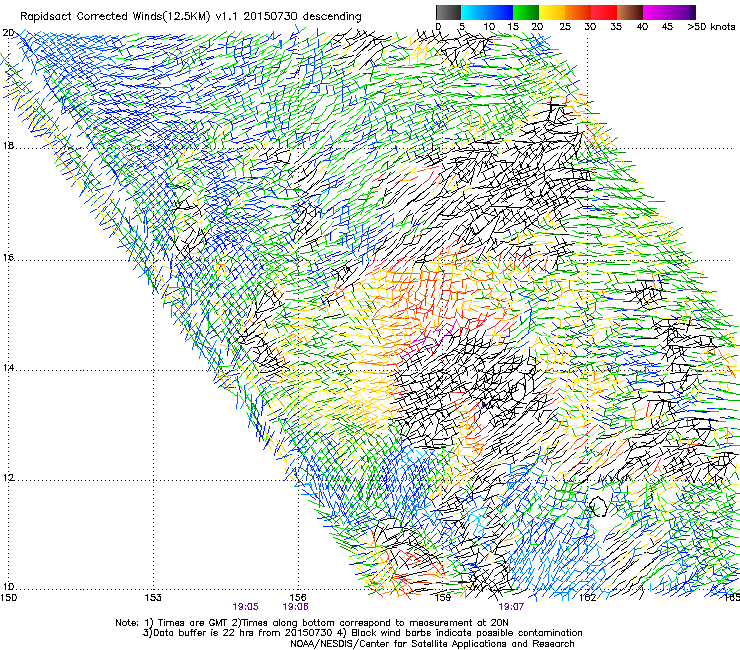Click legend tick label '40'
Image resolution: width=740 pixels, height=650 pixels.
[x=642, y=27]
